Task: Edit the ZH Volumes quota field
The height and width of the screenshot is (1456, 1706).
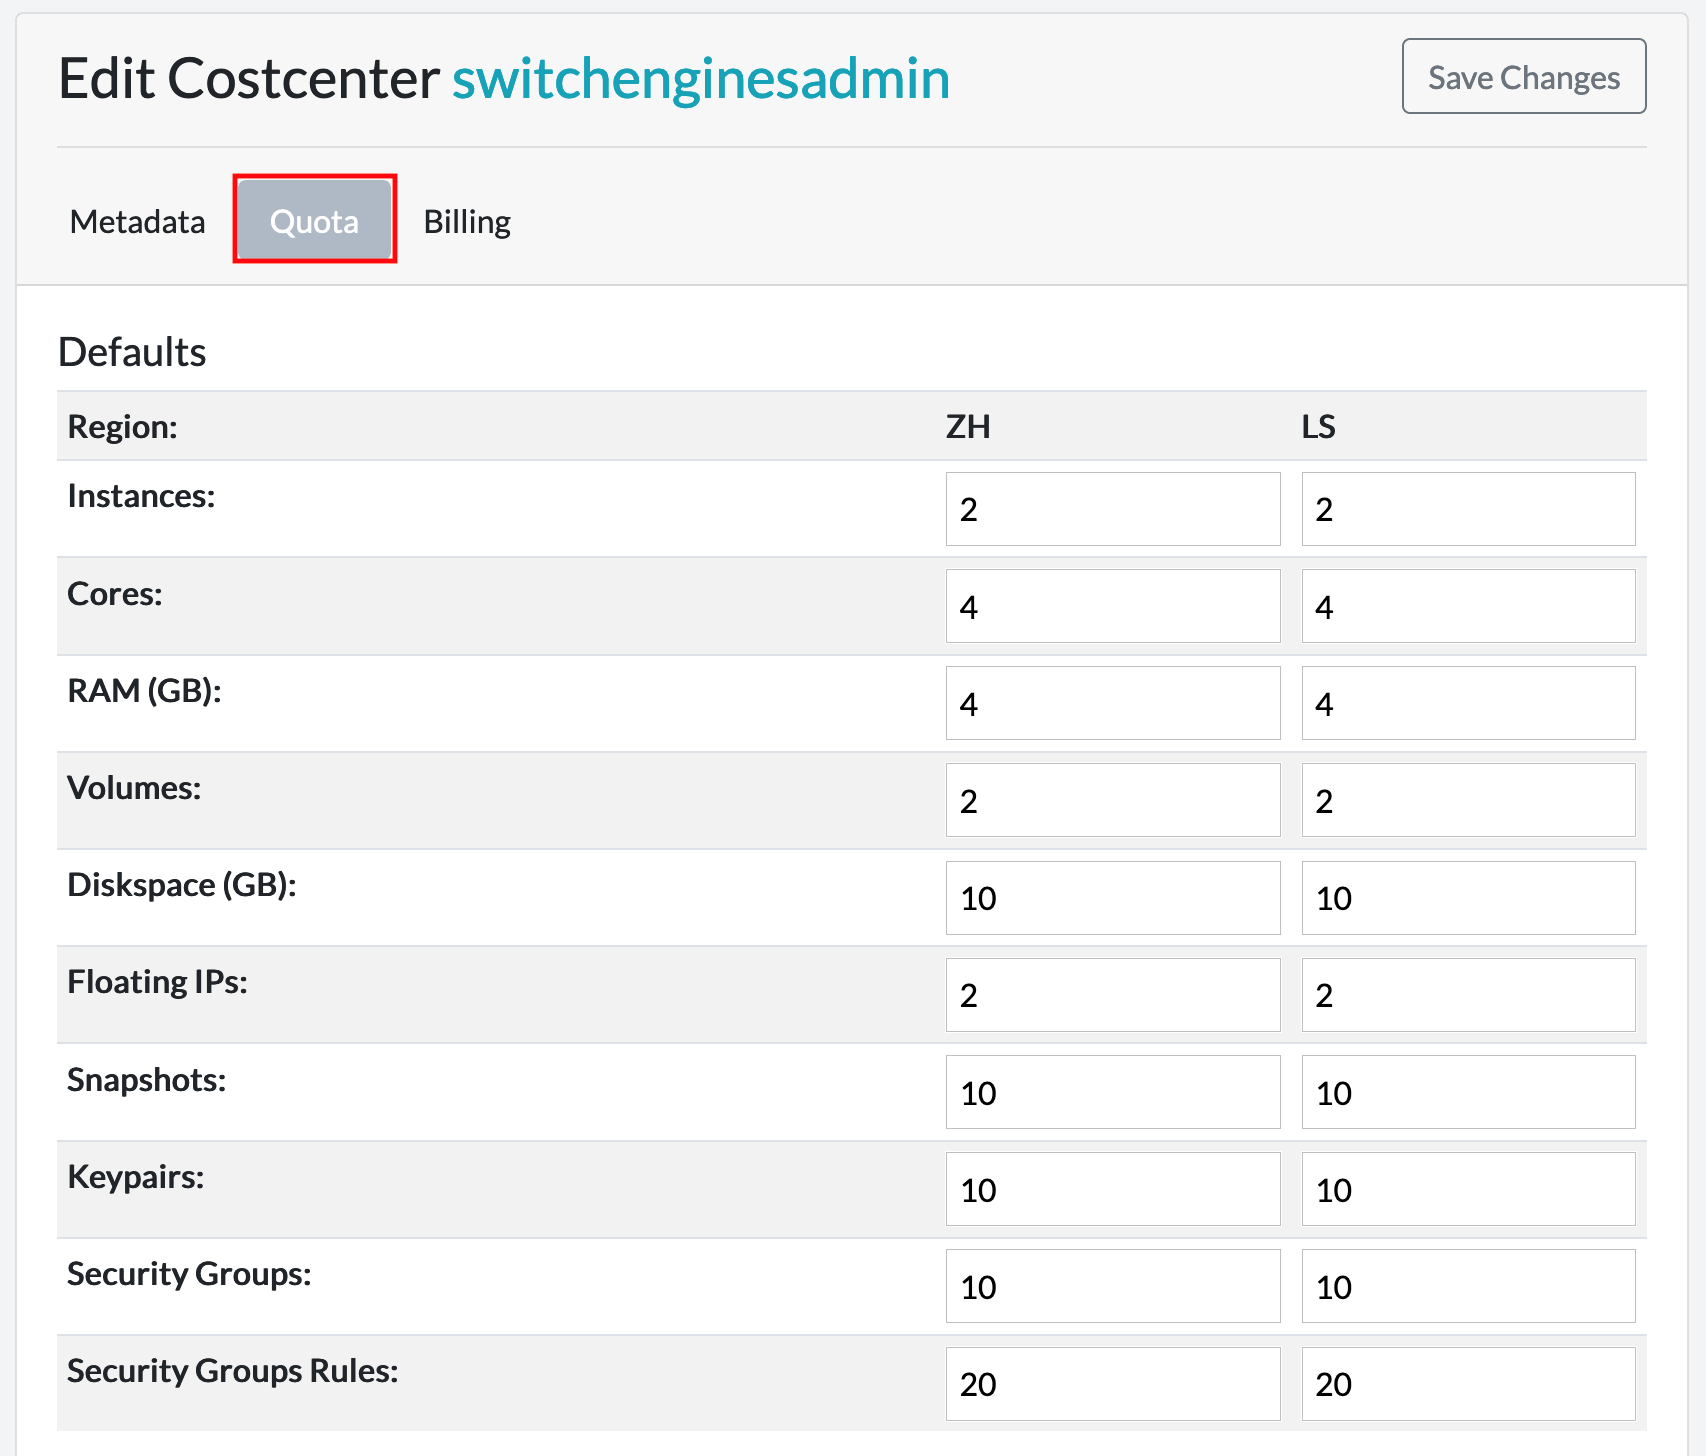Action: 1113,800
